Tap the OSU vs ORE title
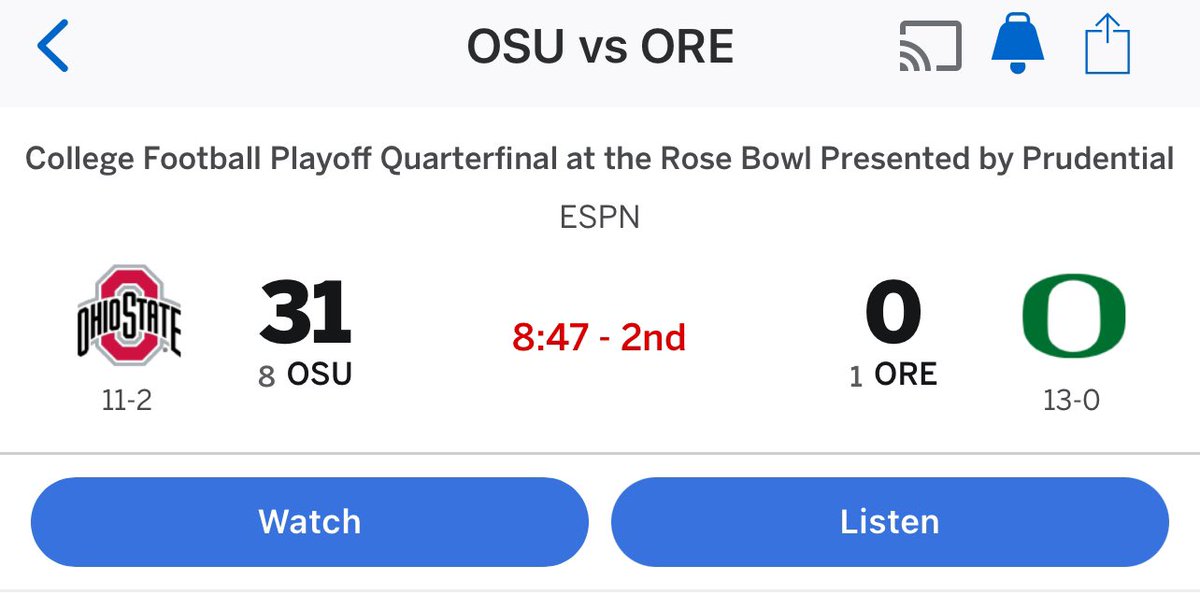Image resolution: width=1200 pixels, height=594 pixels. click(x=600, y=47)
